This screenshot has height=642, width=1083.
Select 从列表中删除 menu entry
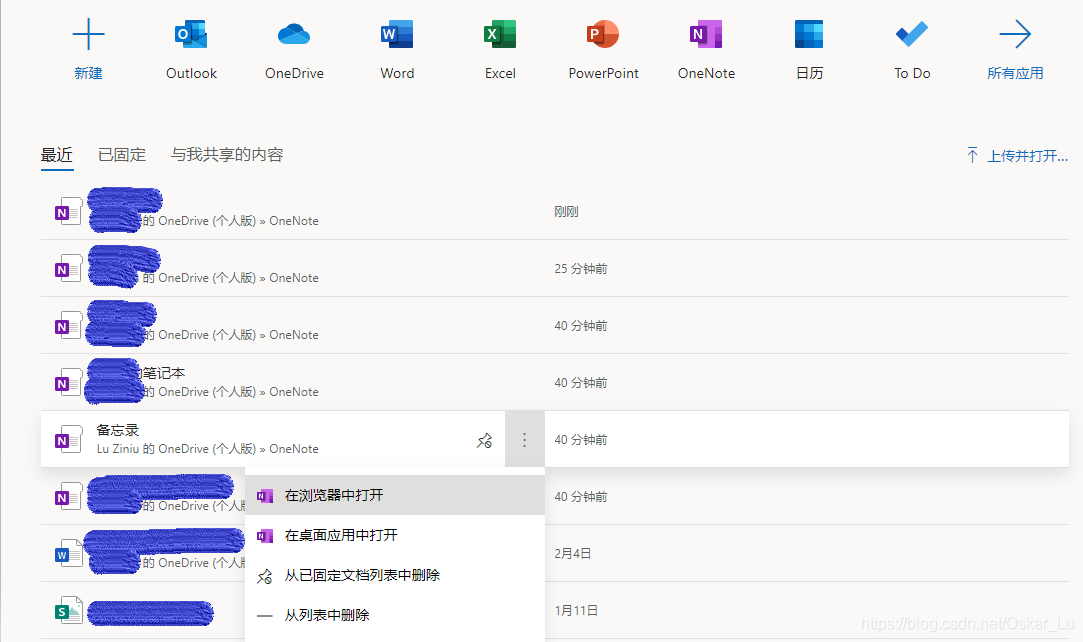coord(394,615)
